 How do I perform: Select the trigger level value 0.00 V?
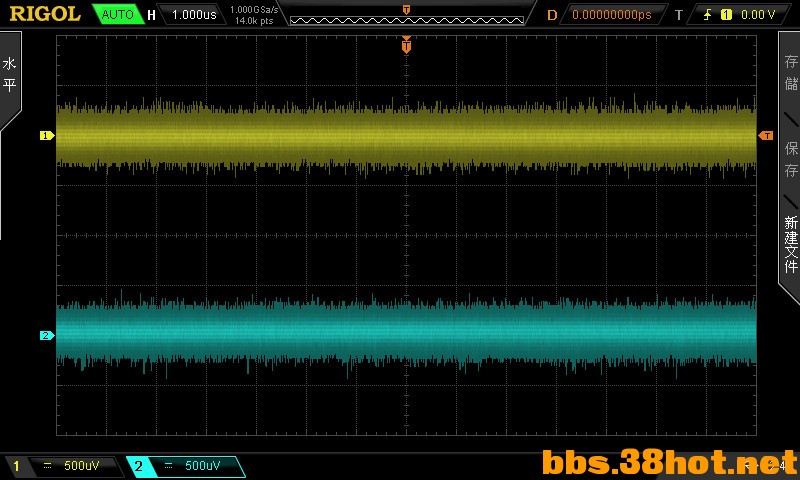[758, 15]
